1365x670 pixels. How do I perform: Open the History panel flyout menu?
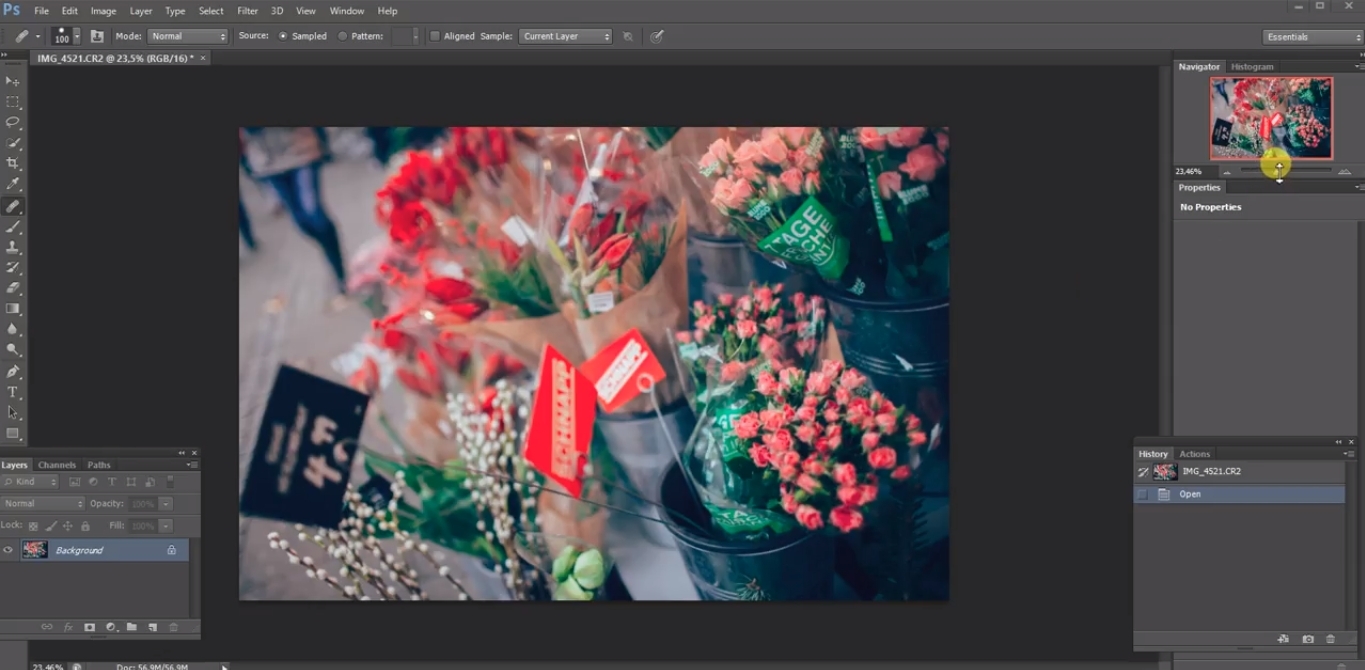point(1349,454)
